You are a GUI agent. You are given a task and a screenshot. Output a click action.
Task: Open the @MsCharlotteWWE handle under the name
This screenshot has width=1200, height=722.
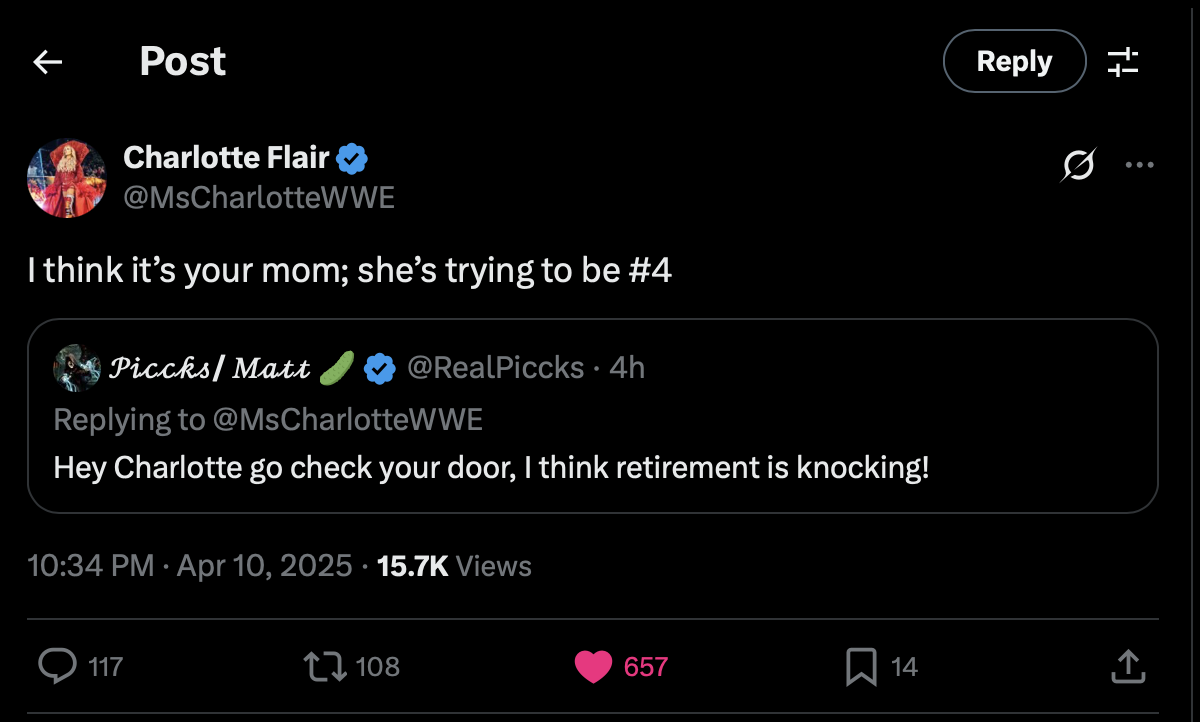(x=259, y=197)
